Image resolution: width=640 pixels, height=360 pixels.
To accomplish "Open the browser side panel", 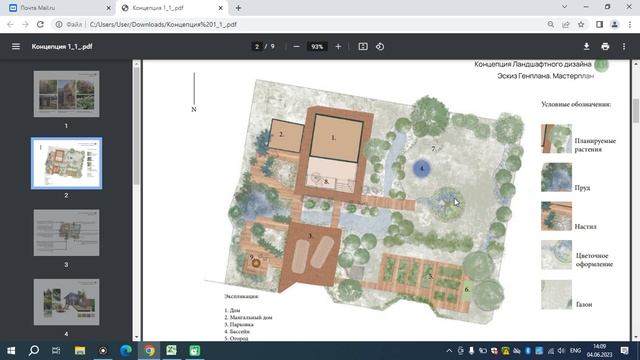I will pyautogui.click(x=600, y=24).
